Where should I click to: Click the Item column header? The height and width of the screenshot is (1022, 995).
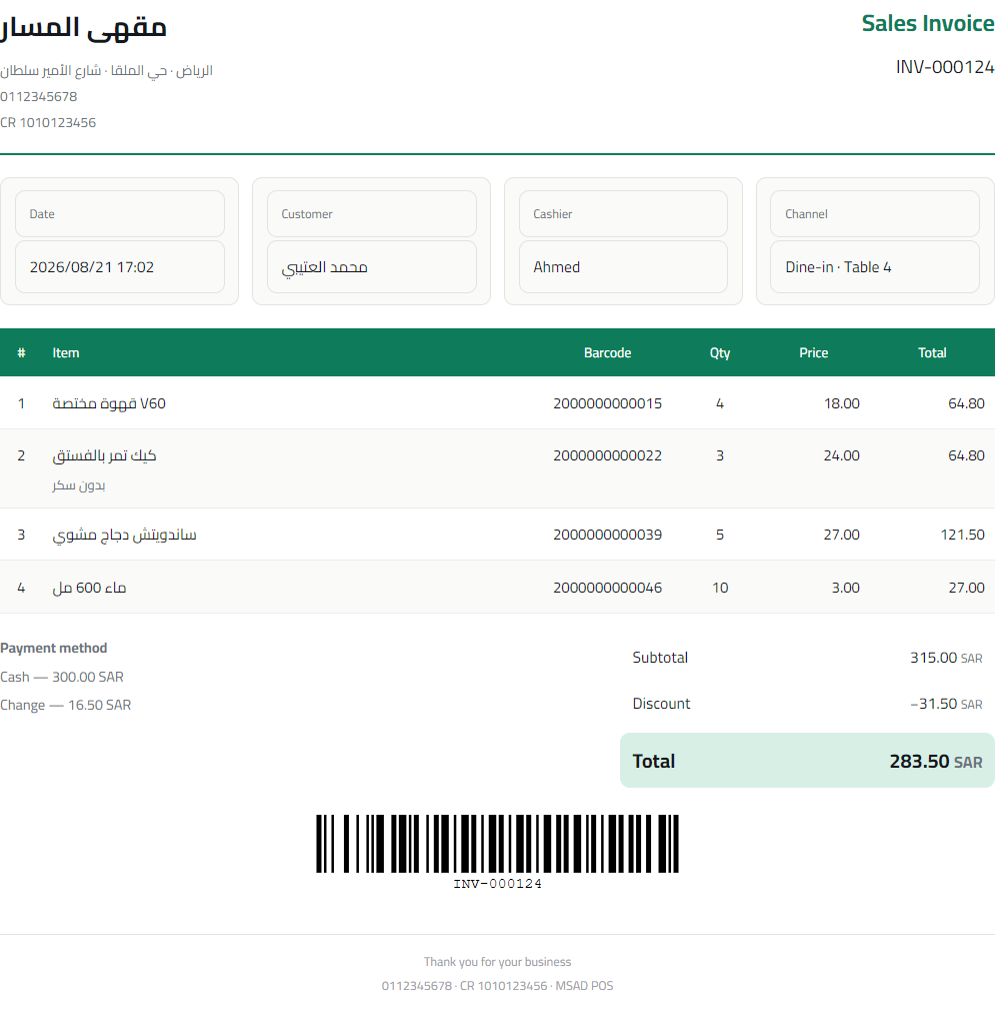pyautogui.click(x=66, y=353)
